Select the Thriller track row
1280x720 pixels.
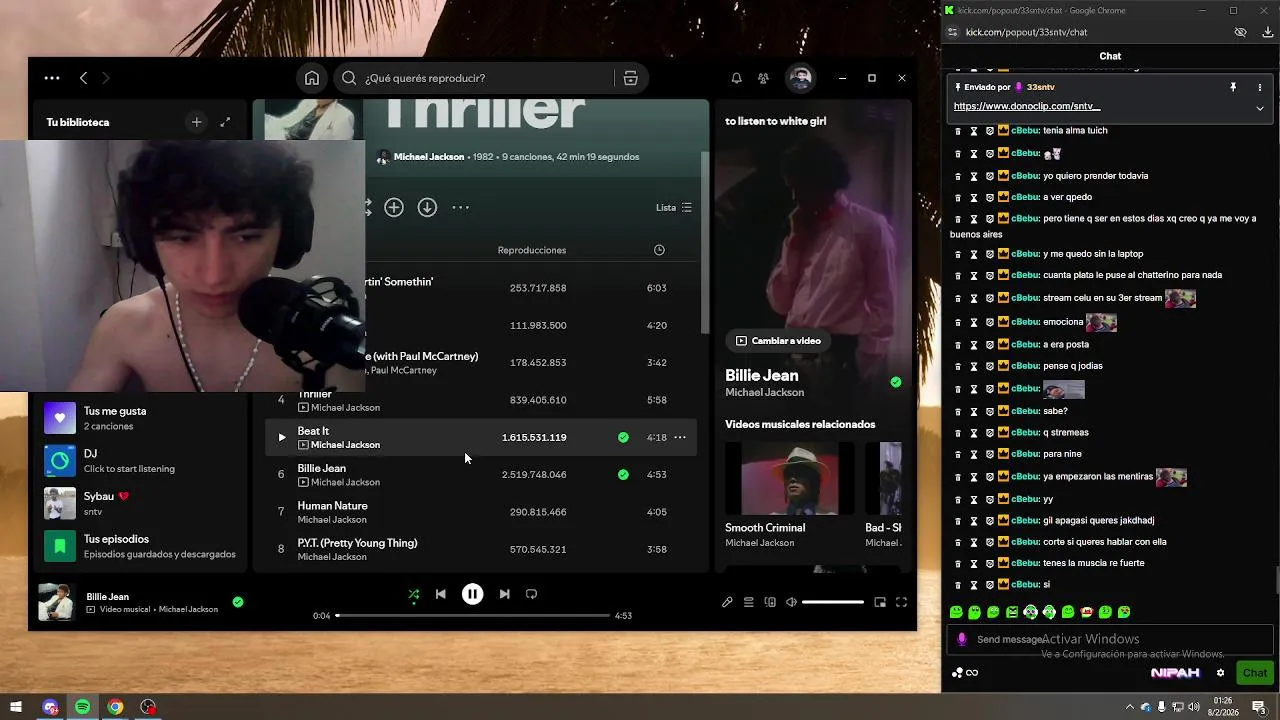pyautogui.click(x=481, y=400)
